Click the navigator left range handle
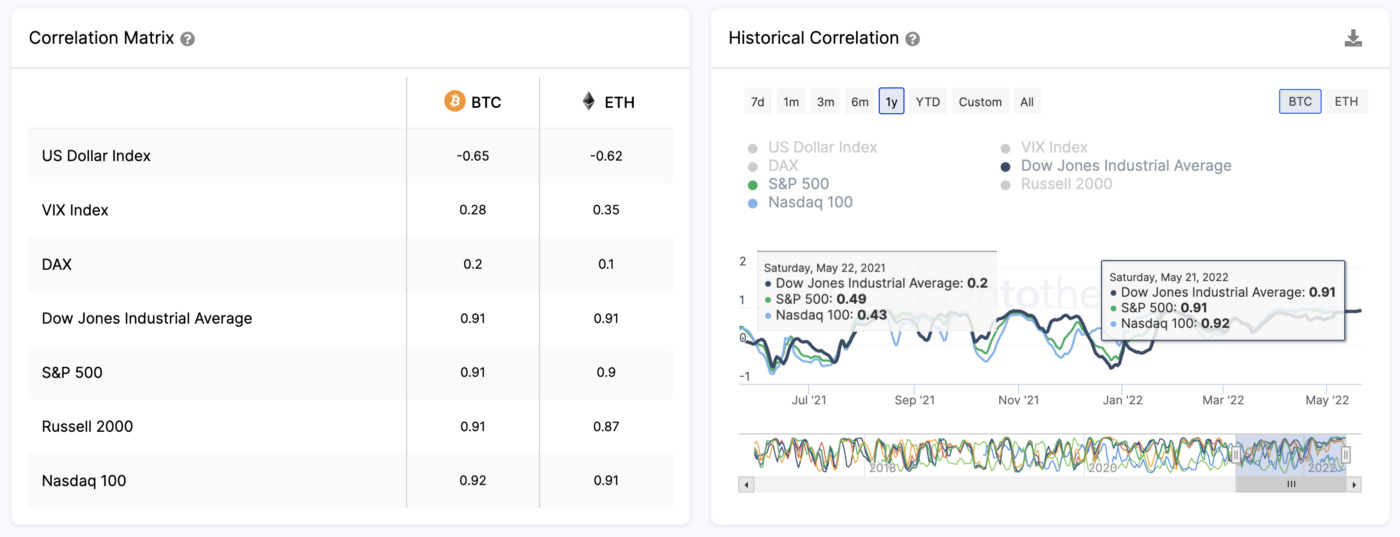 pyautogui.click(x=1236, y=455)
